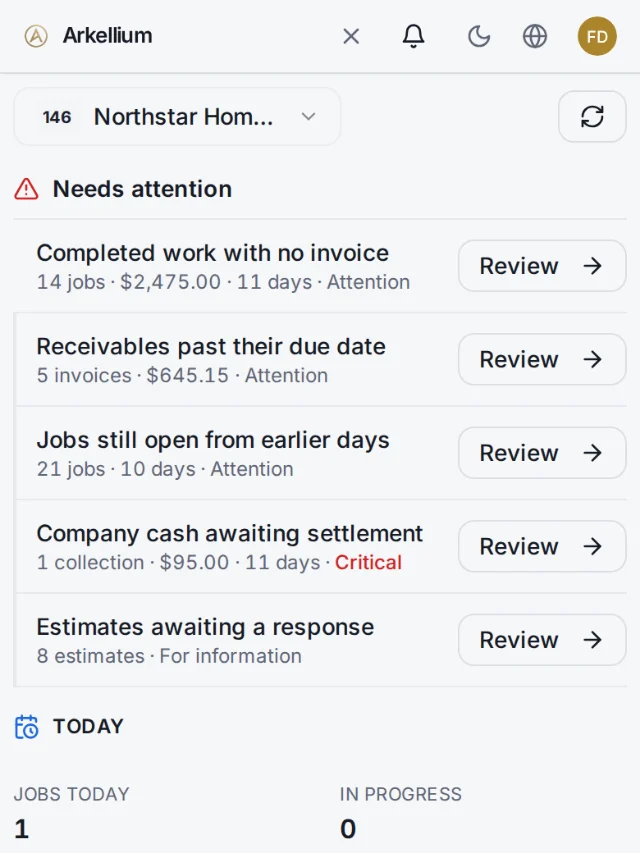Click the dropdown chevron beside Northstar Hom...

click(x=309, y=116)
